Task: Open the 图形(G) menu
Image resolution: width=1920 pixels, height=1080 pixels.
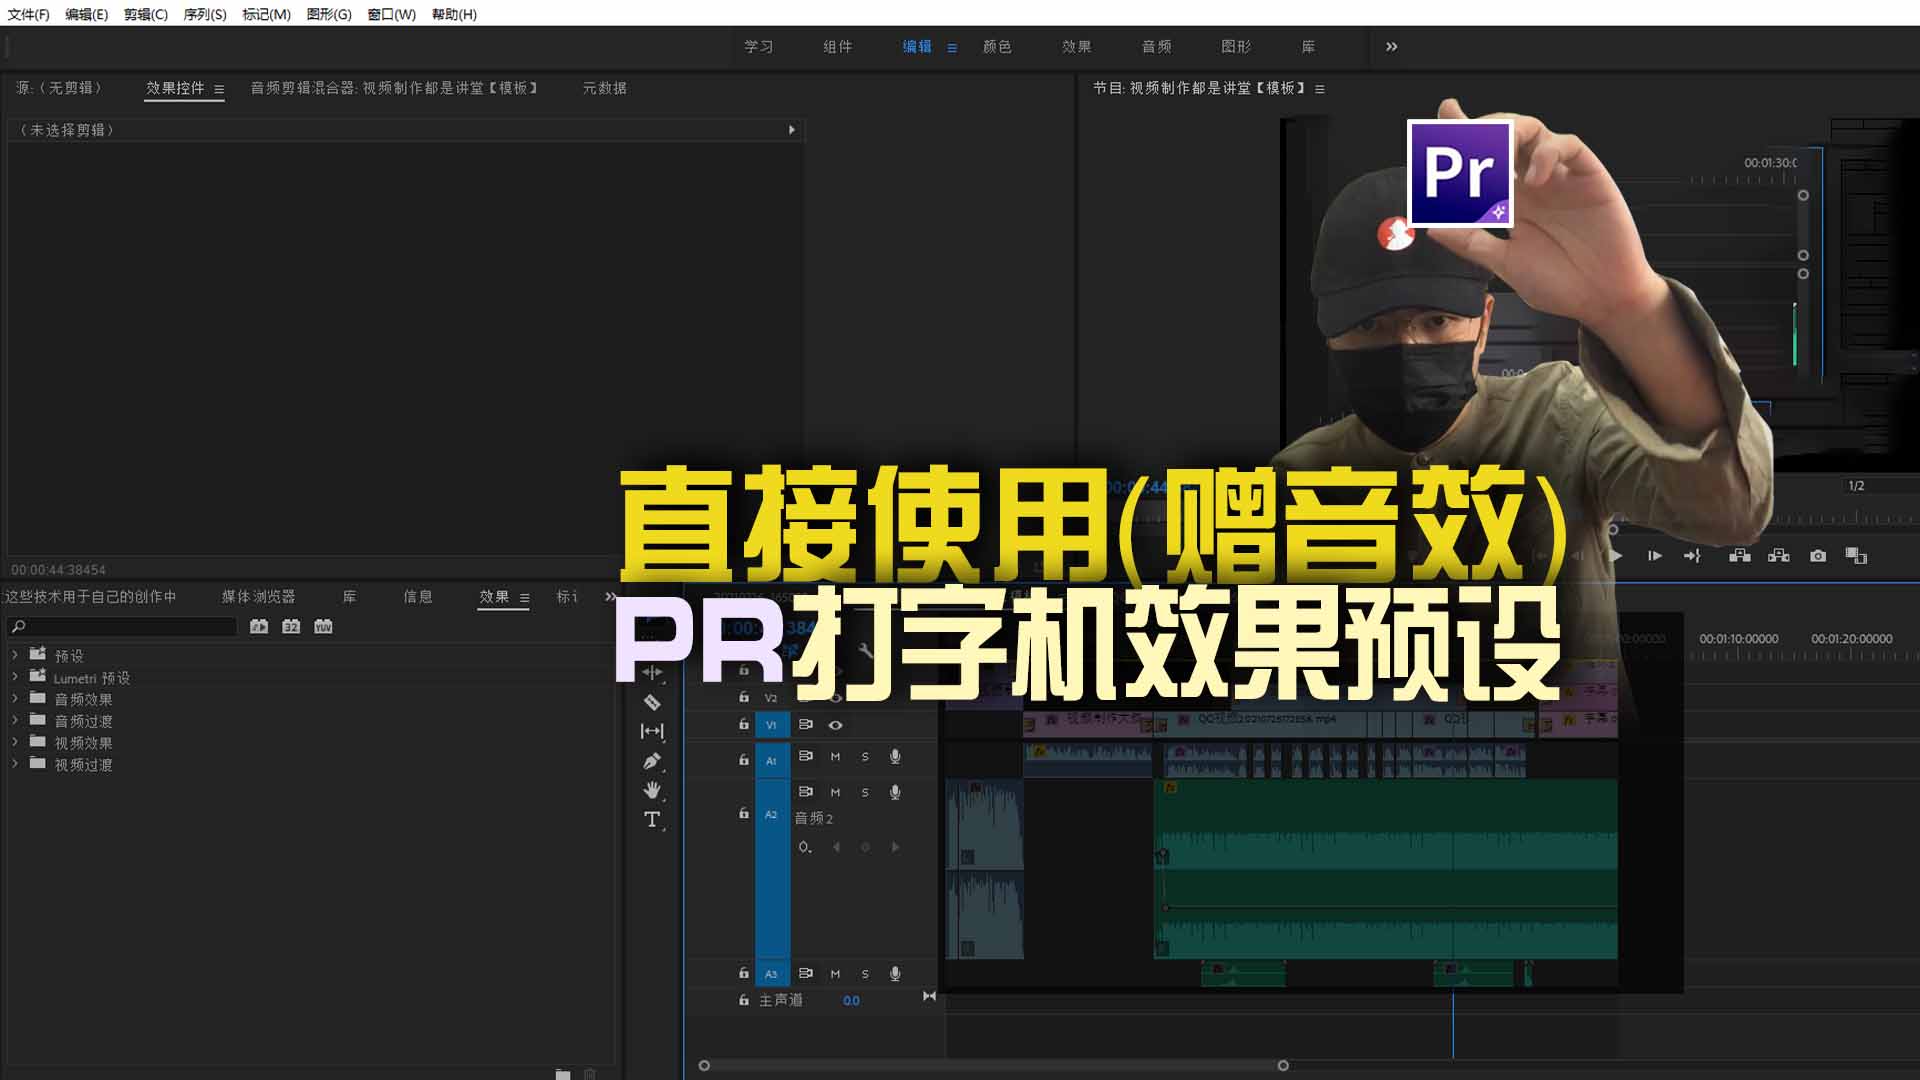Action: (329, 14)
